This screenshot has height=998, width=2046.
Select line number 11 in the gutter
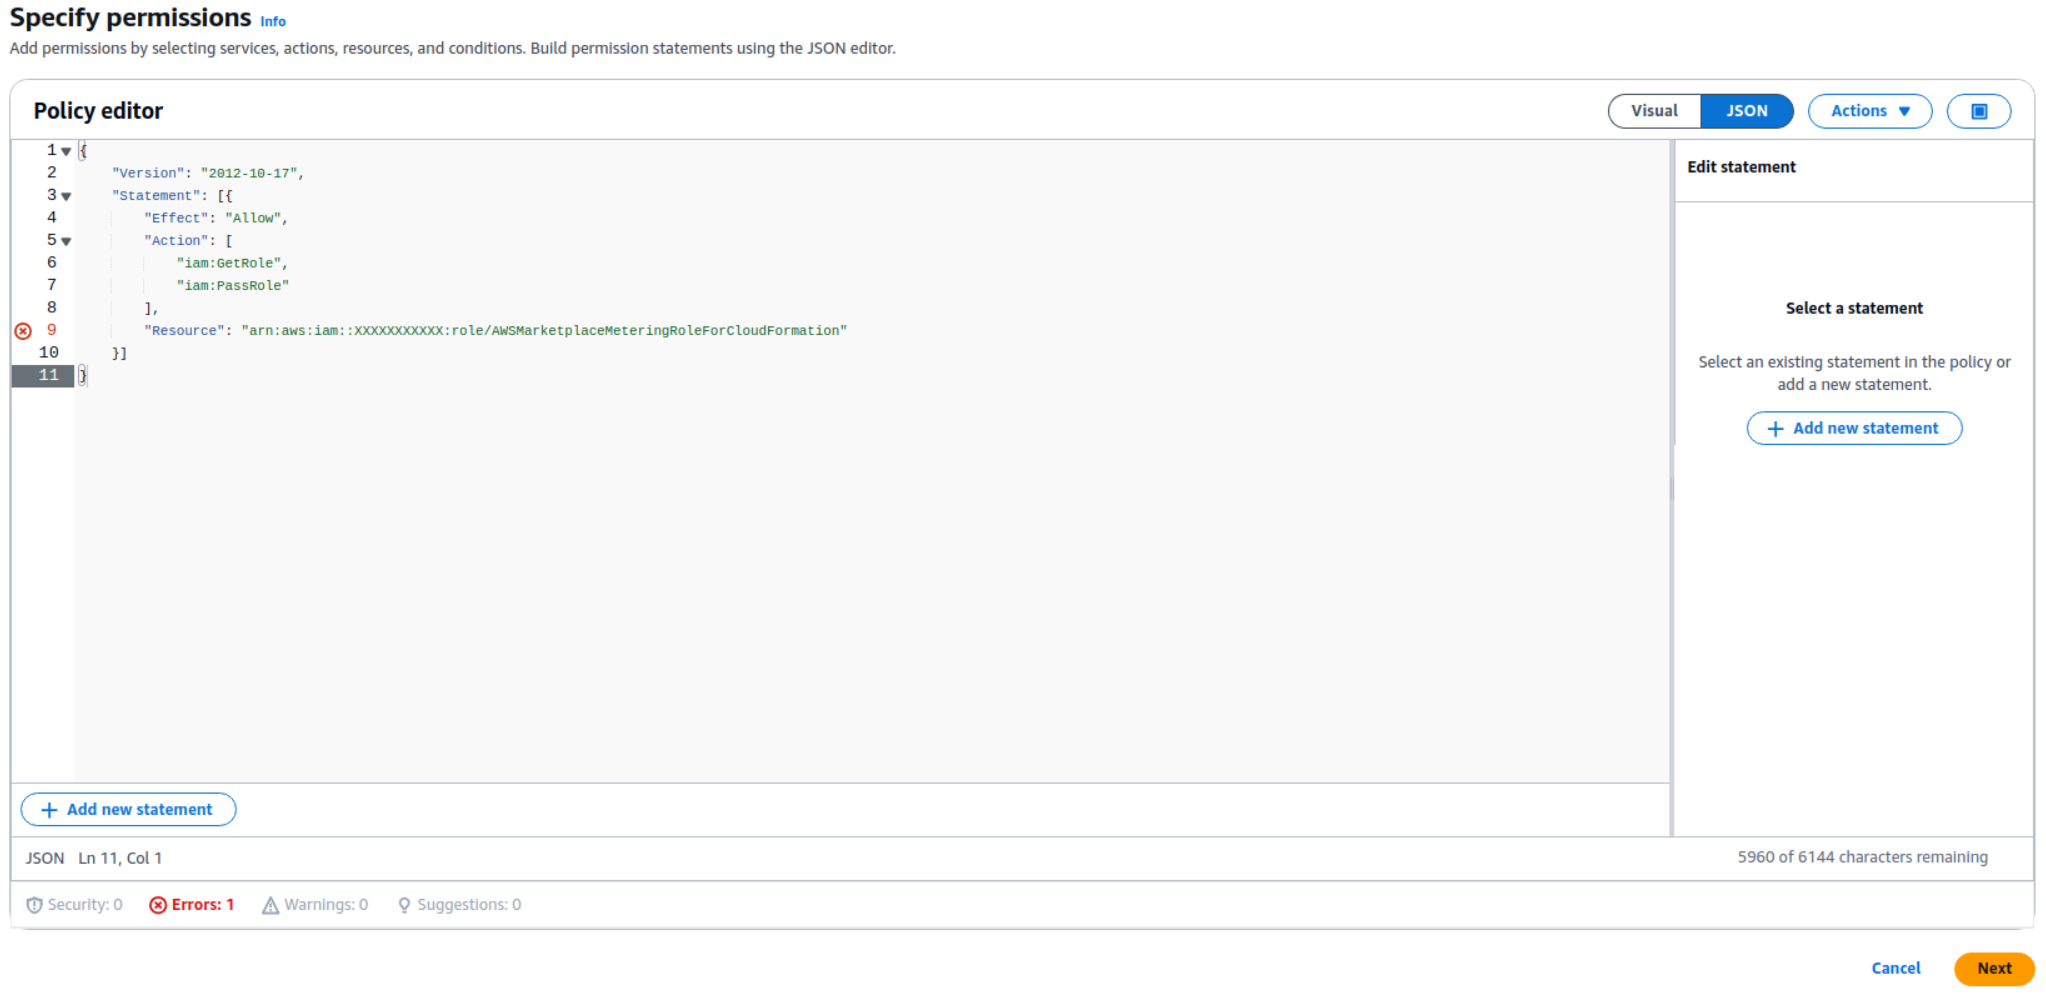coord(48,376)
